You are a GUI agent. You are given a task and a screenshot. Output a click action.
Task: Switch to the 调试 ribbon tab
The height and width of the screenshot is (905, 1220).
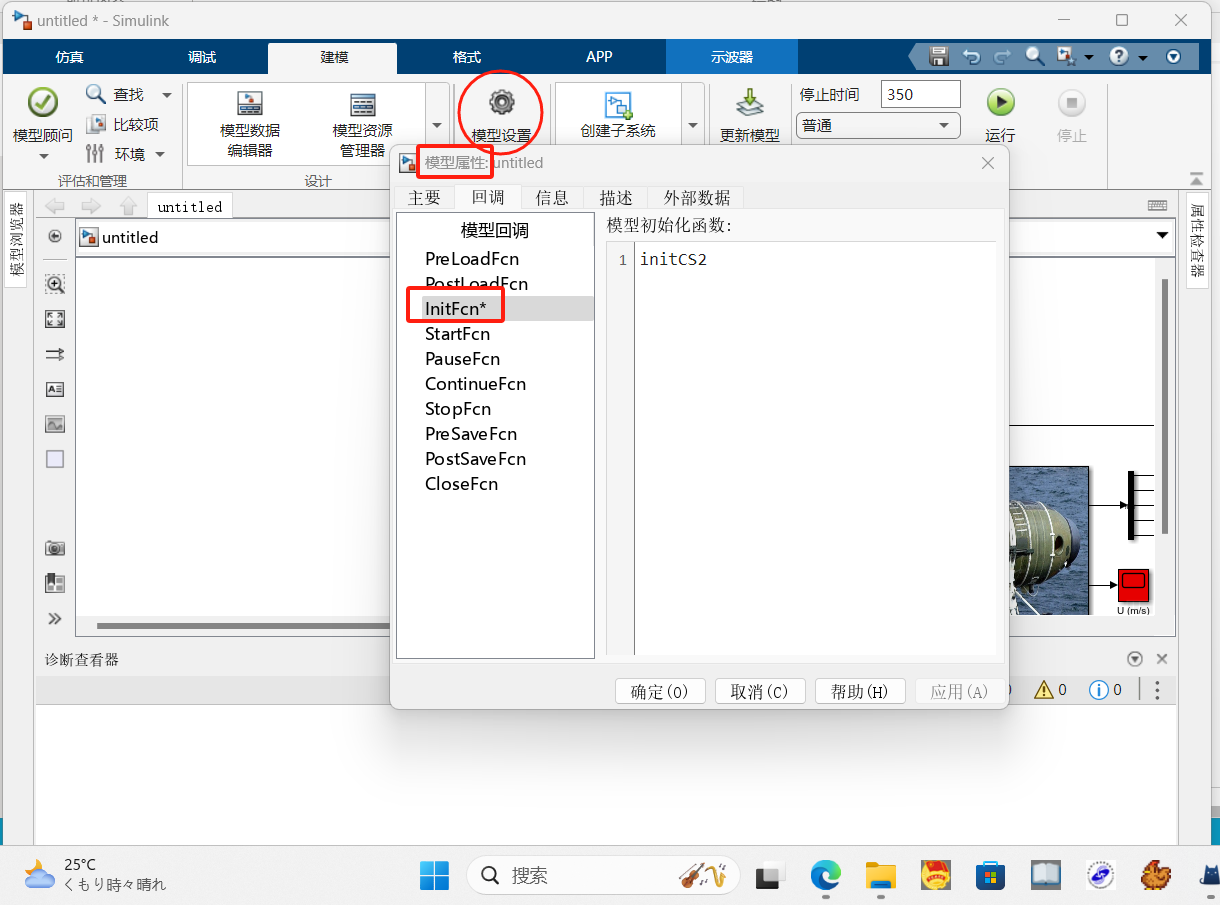click(202, 57)
